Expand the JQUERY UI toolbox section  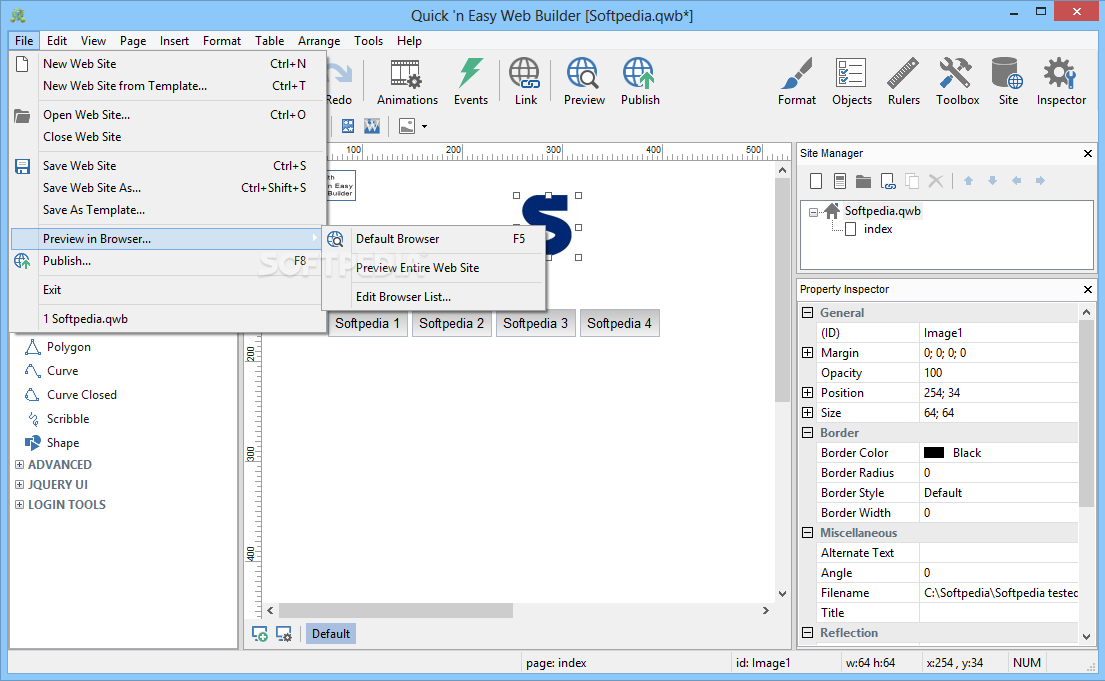point(20,484)
